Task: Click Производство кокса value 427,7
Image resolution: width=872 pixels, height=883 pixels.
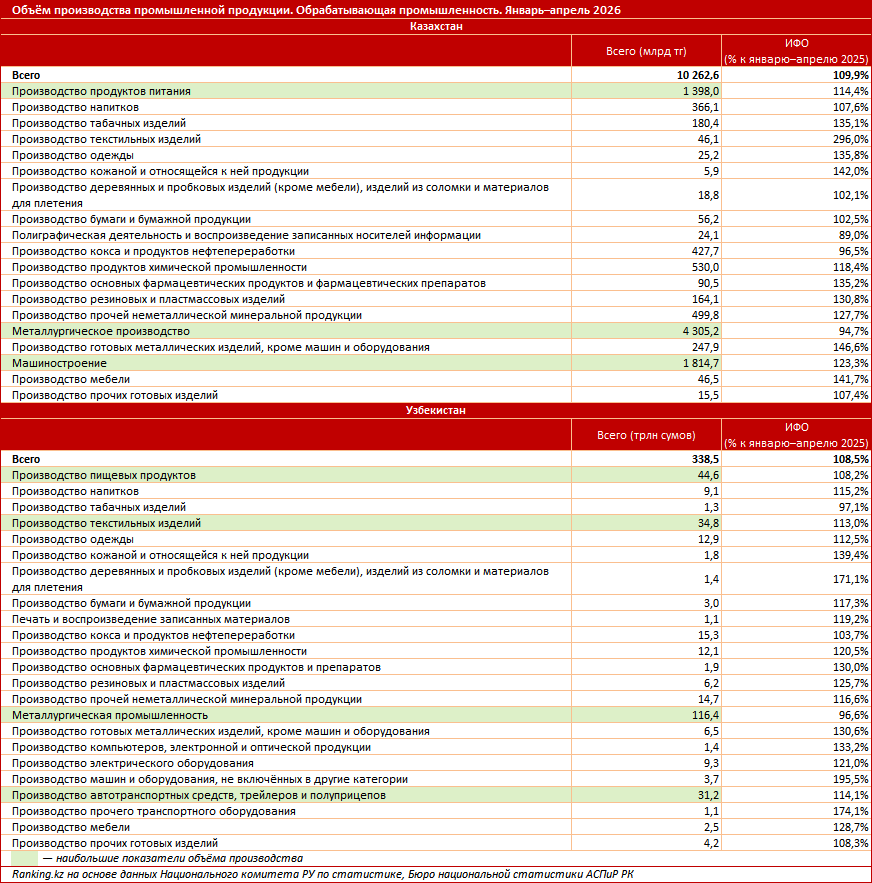Action: (x=705, y=251)
